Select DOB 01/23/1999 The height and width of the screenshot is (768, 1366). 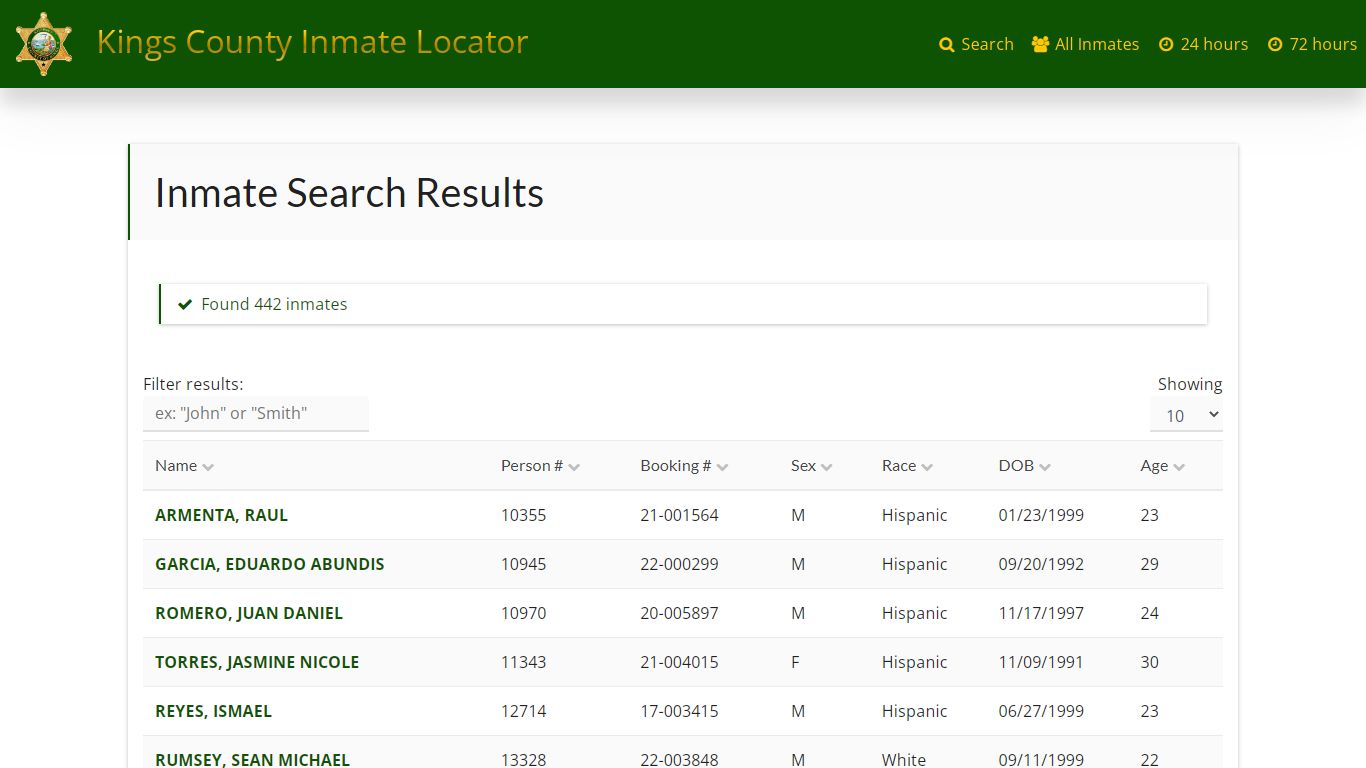click(x=1041, y=515)
